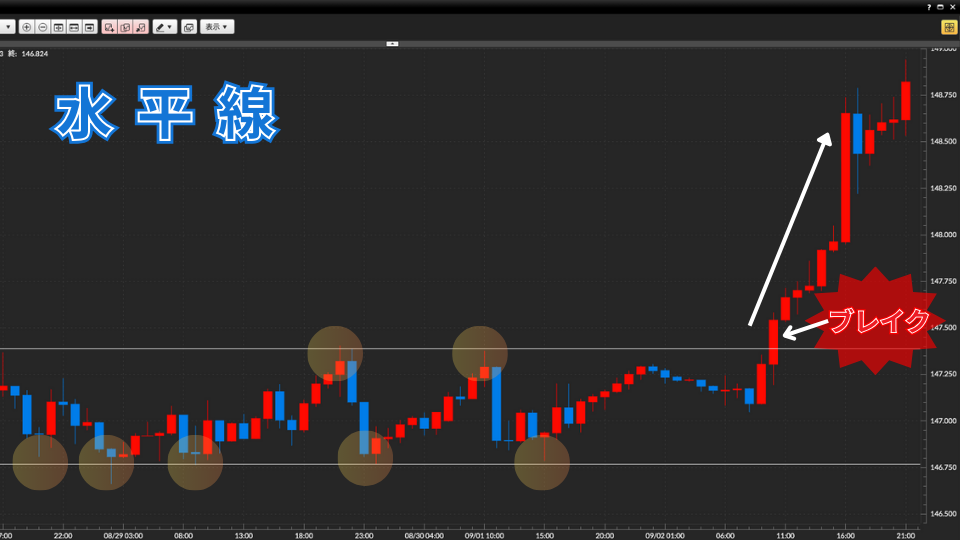
Task: Open the 表示 display menu
Action: pyautogui.click(x=217, y=27)
